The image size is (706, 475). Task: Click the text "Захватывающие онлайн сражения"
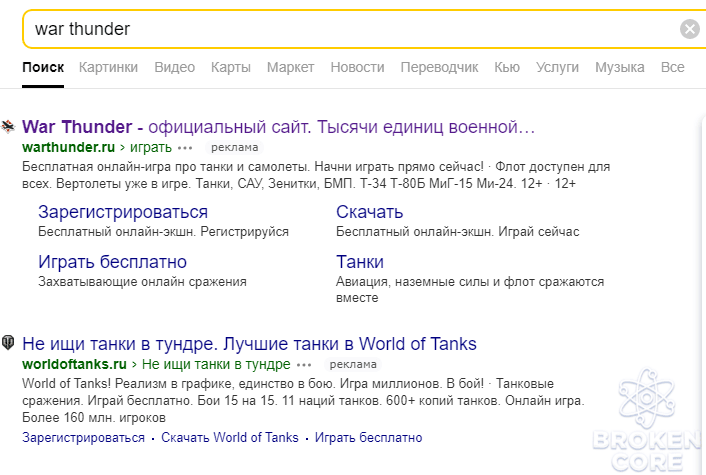tap(142, 282)
